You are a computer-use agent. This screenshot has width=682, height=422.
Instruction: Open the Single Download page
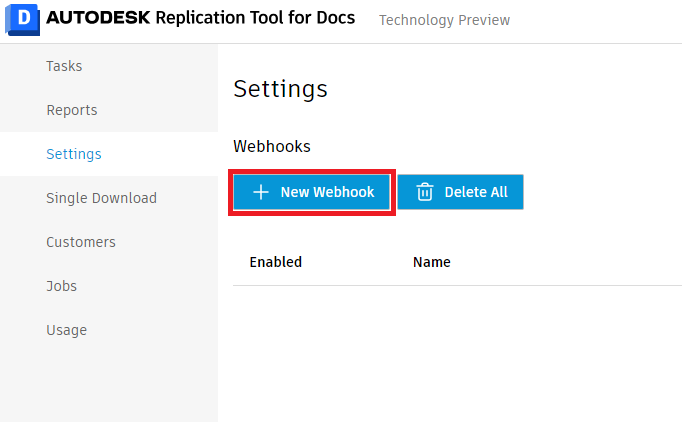[x=101, y=198]
